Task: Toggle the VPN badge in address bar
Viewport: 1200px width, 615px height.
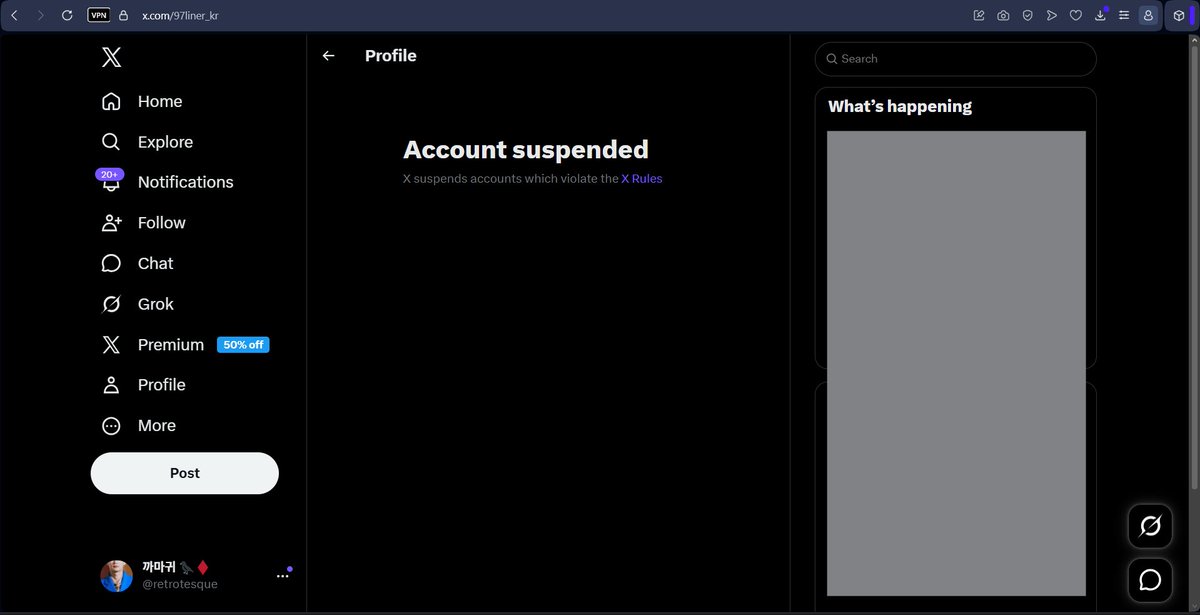Action: (99, 15)
